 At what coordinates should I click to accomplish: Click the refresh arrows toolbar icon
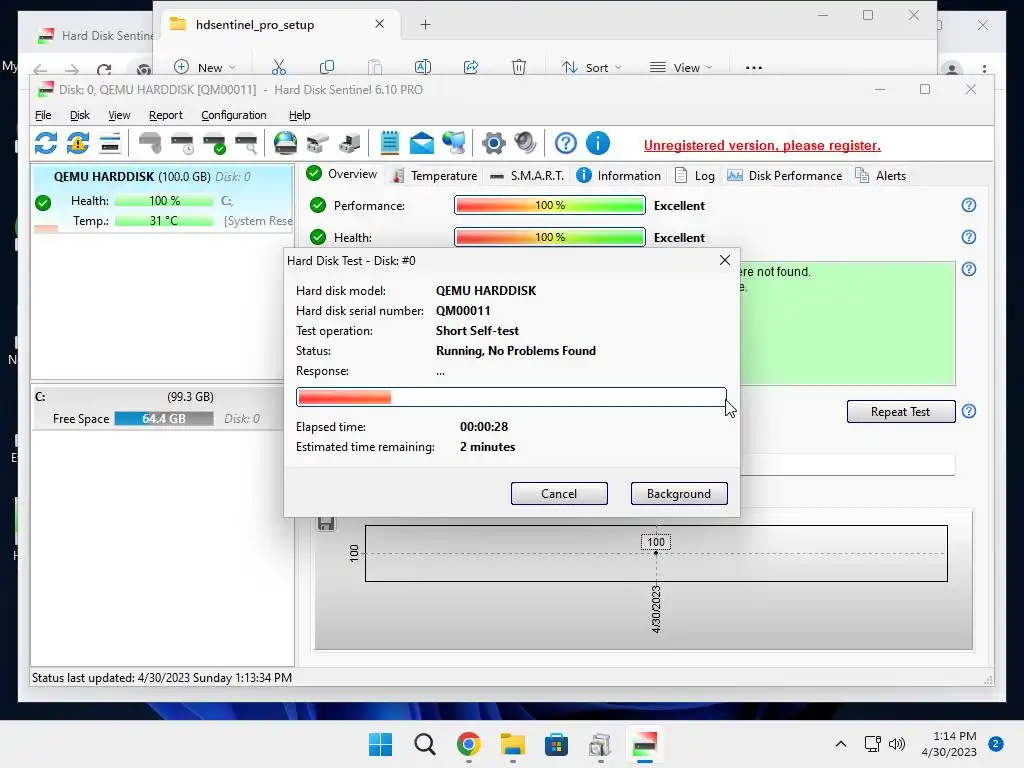click(46, 143)
